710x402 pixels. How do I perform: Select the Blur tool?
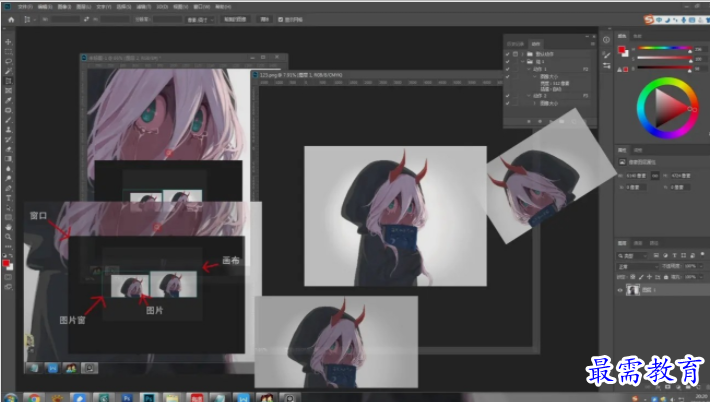tap(8, 169)
